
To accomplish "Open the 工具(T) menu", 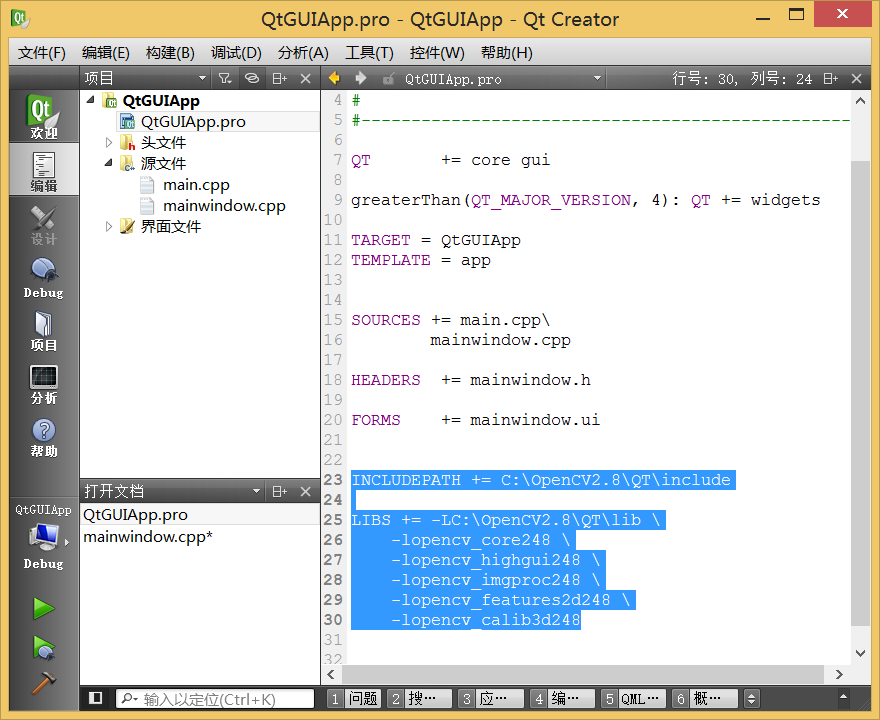I will click(369, 53).
